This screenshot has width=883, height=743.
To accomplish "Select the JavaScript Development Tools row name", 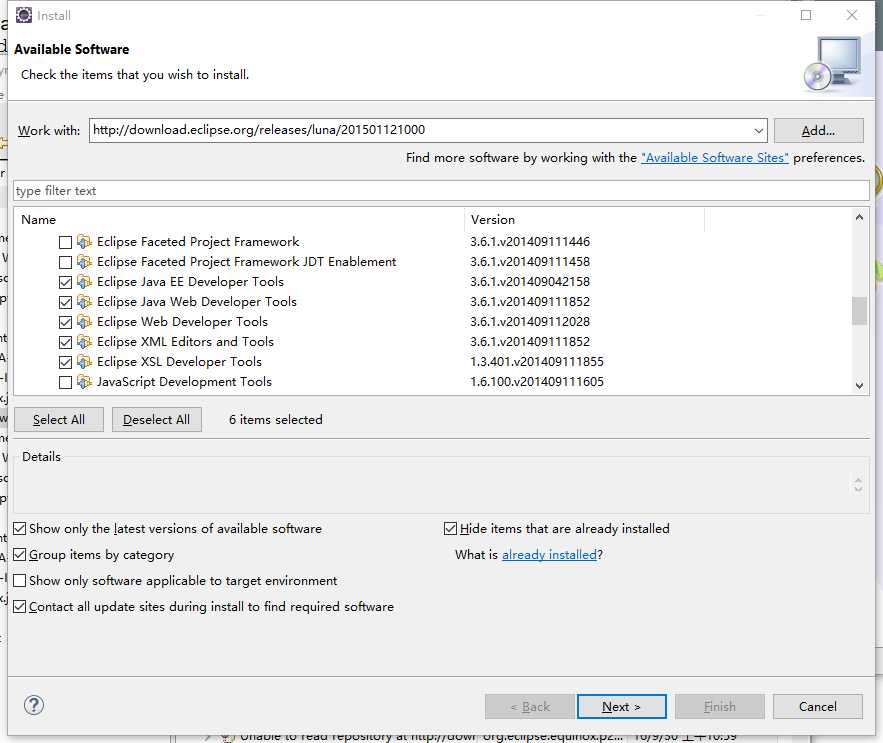I will (x=184, y=382).
